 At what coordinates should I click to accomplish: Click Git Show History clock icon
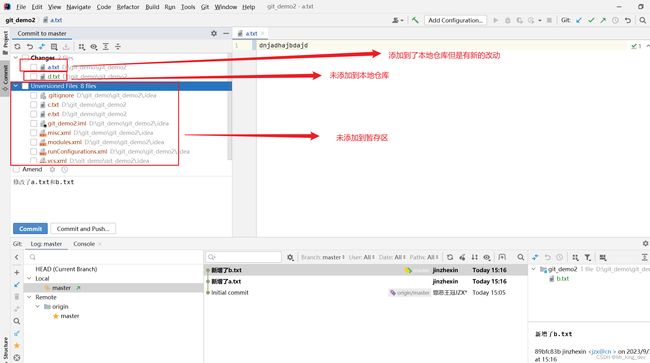pyautogui.click(x=616, y=20)
